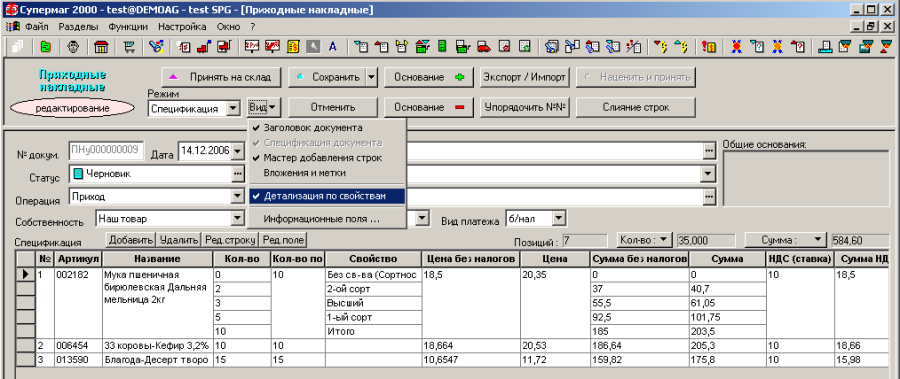Image resolution: width=900 pixels, height=379 pixels.
Task: Open the Кол-во totals dropdown button
Action: pyautogui.click(x=644, y=239)
